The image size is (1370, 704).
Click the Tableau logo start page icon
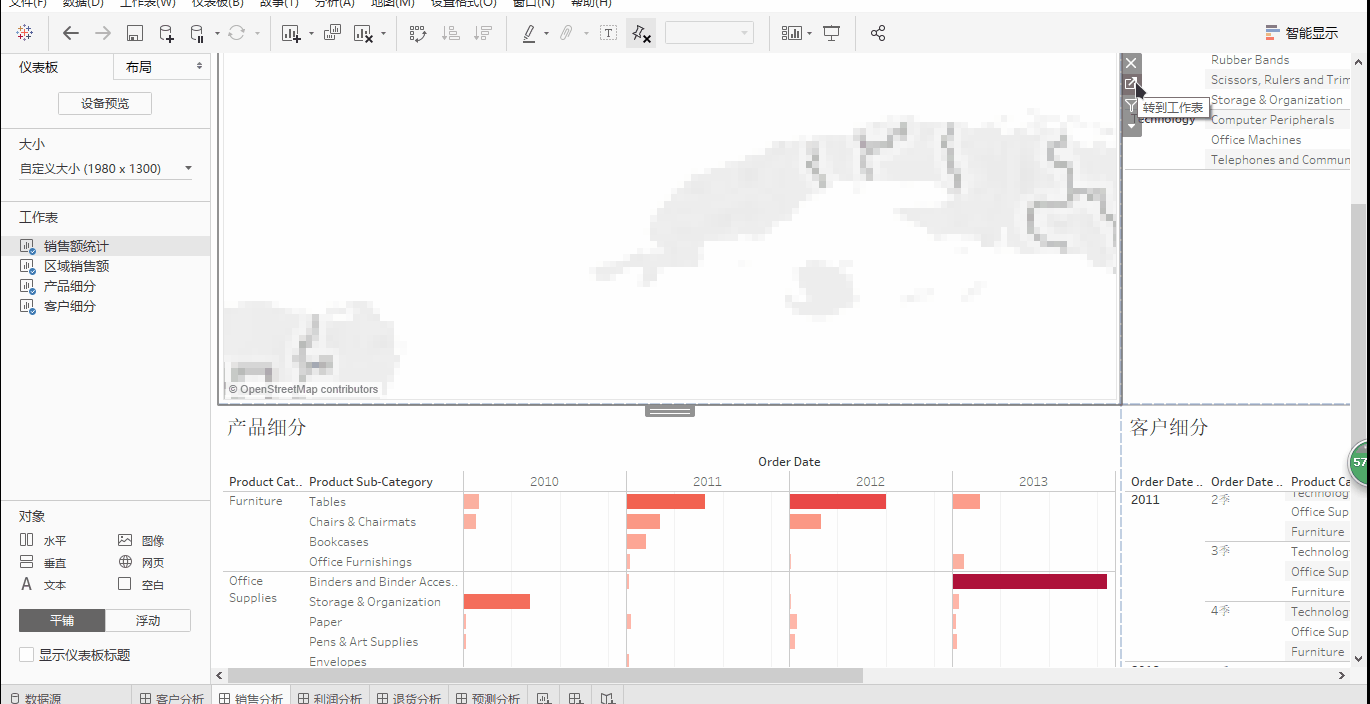[25, 33]
